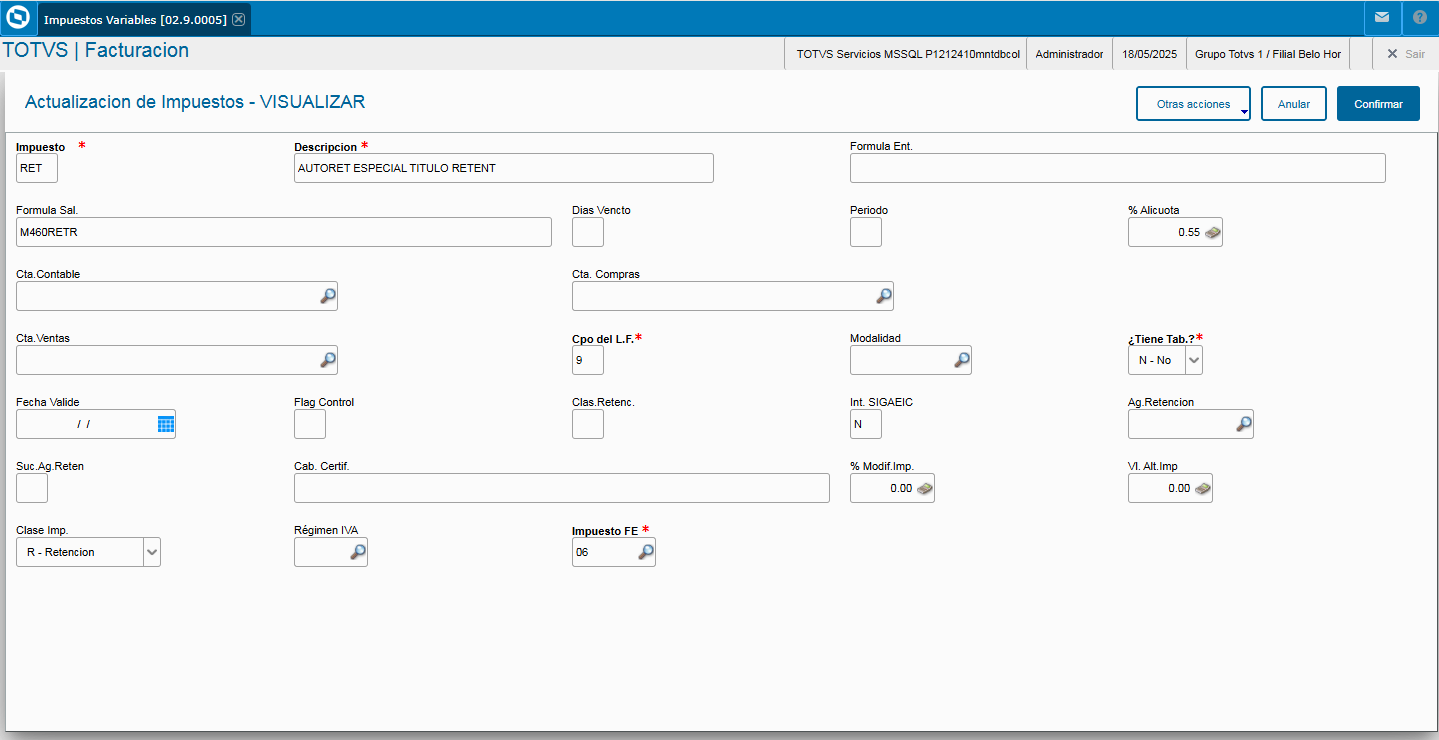
Task: Open Impuesto FE lookup magnifier
Action: click(645, 552)
